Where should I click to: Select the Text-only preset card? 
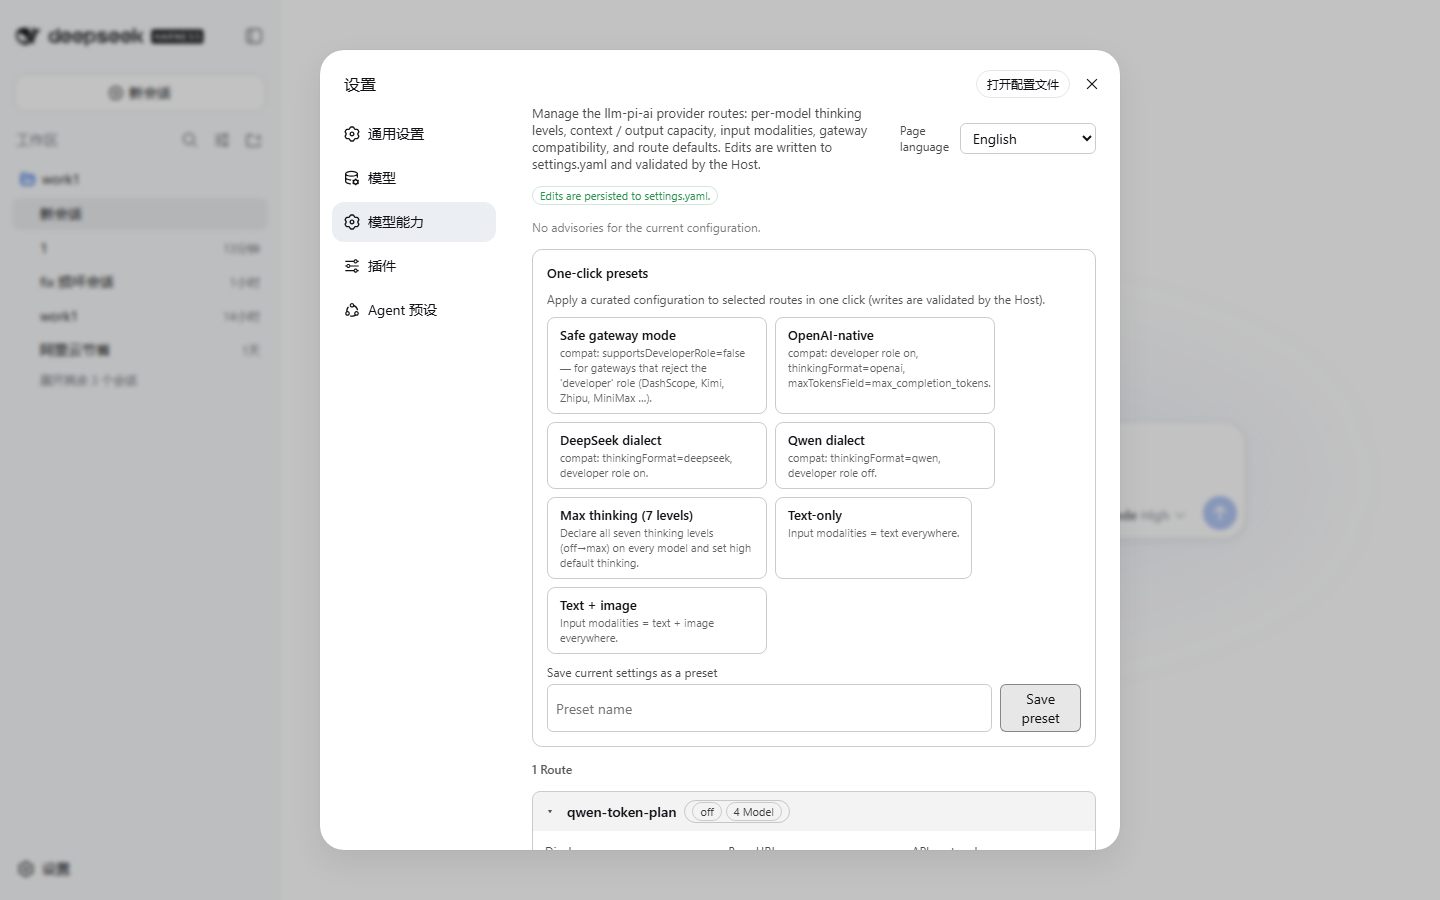point(873,538)
